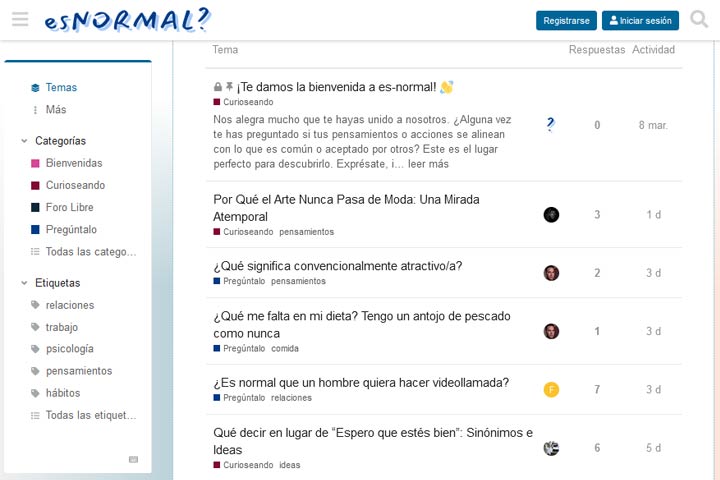Open the yellow F avatar on videollamada topic
720x480 pixels.
click(551, 390)
